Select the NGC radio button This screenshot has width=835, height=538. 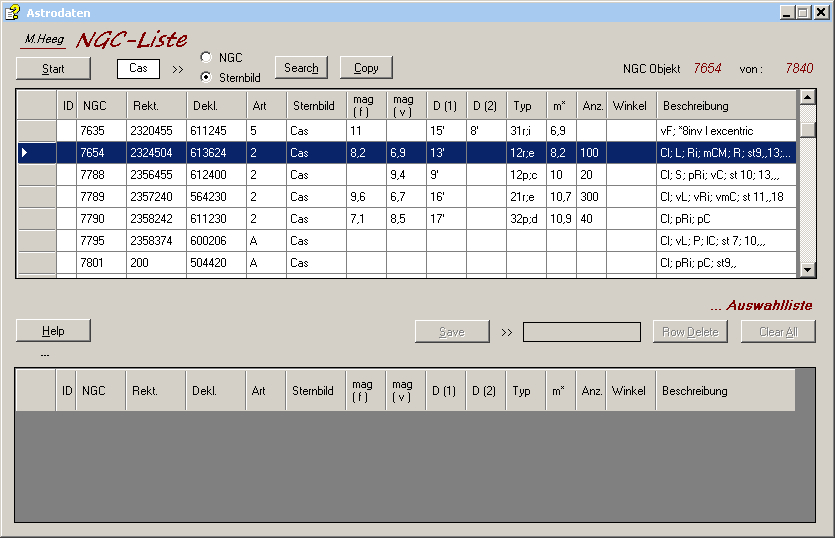click(x=206, y=57)
